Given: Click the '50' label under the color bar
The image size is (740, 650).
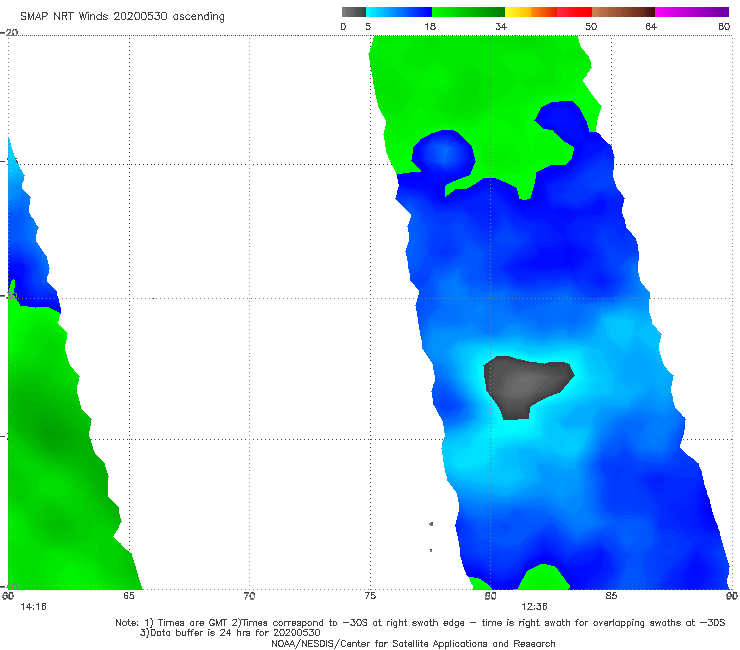Looking at the screenshot, I should pyautogui.click(x=591, y=27).
